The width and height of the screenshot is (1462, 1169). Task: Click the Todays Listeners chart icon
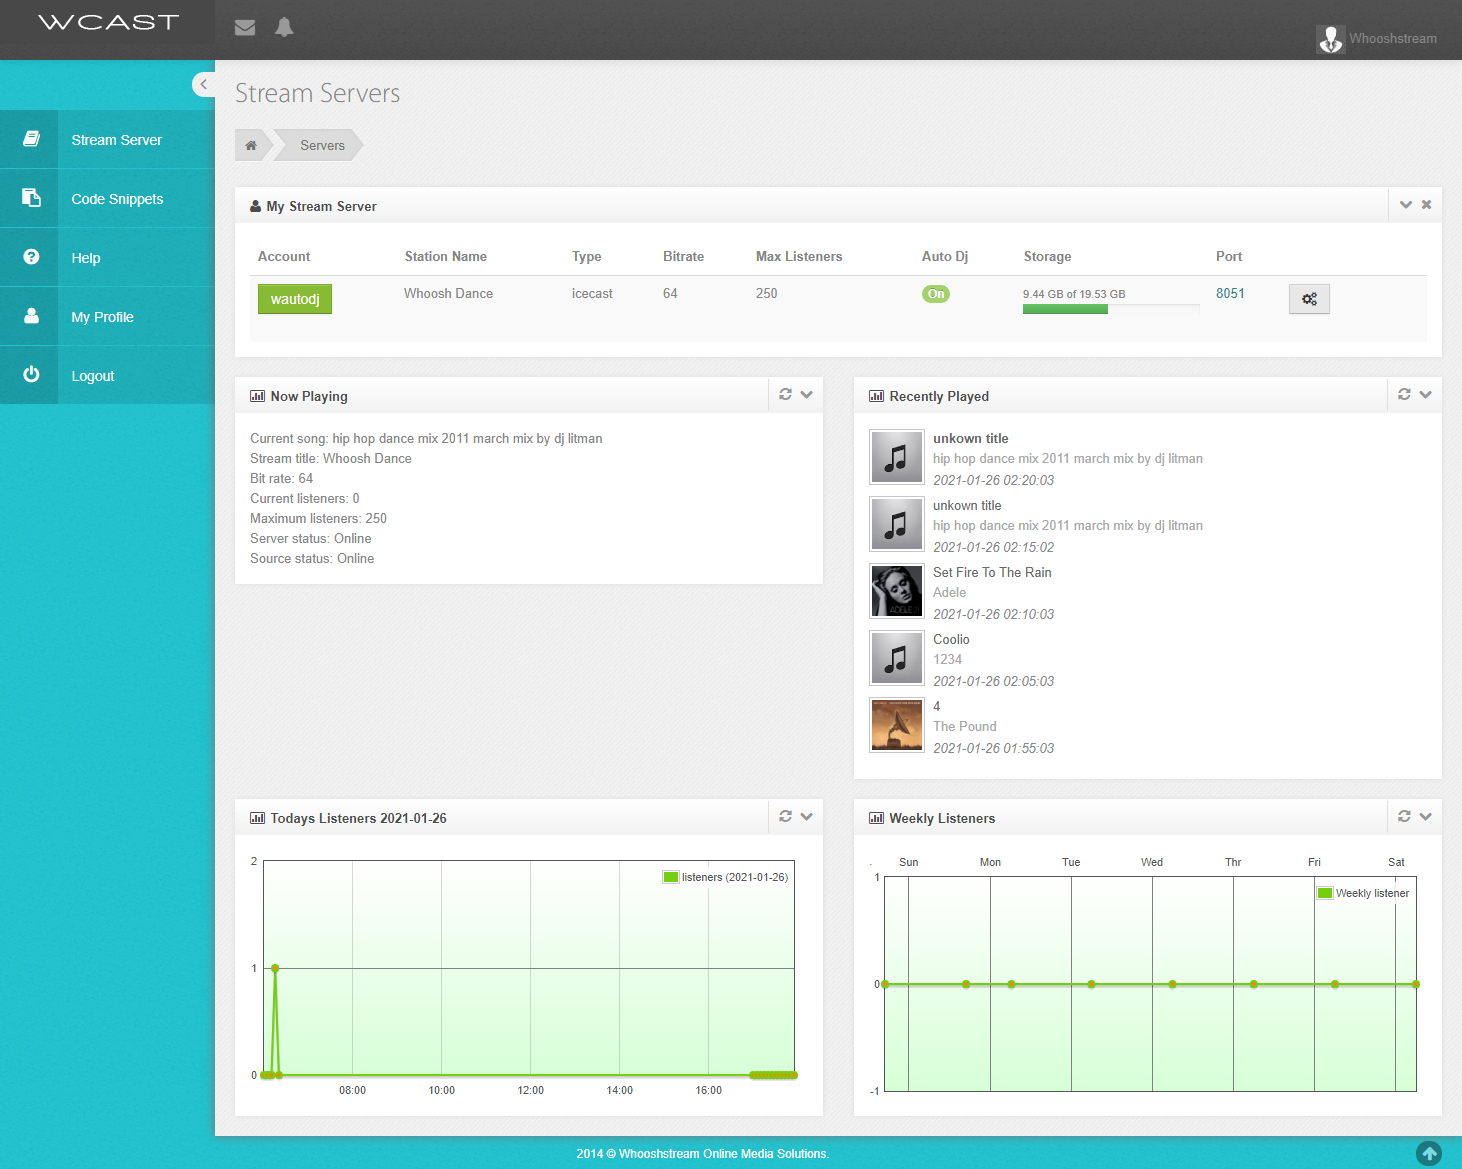(257, 818)
